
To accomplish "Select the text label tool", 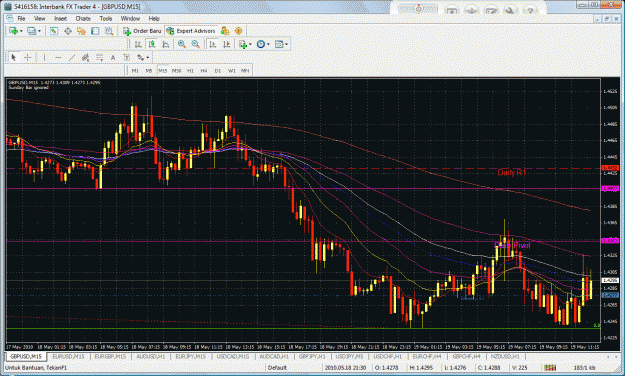I will 127,58.
